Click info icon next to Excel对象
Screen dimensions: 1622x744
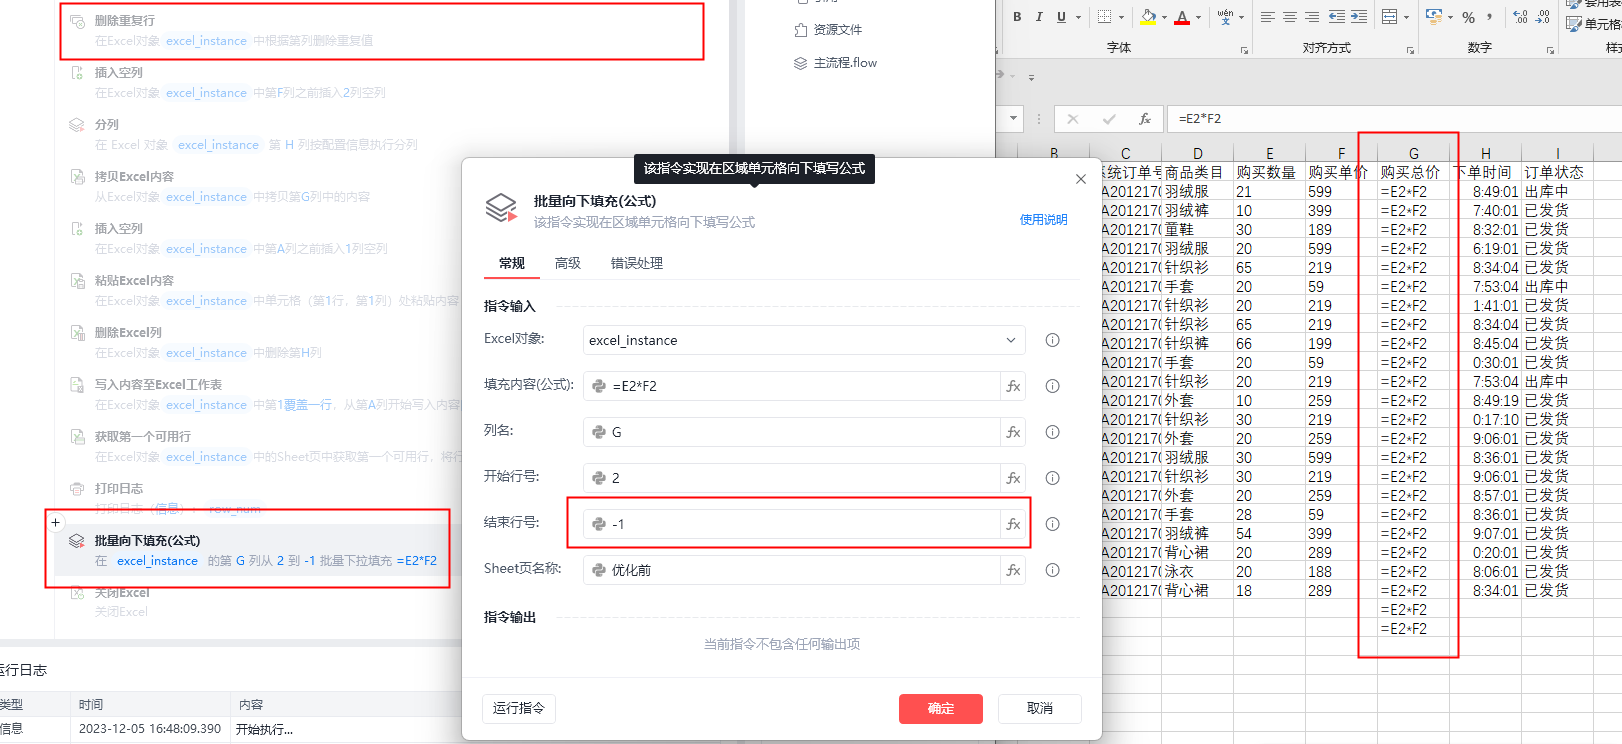point(1052,340)
